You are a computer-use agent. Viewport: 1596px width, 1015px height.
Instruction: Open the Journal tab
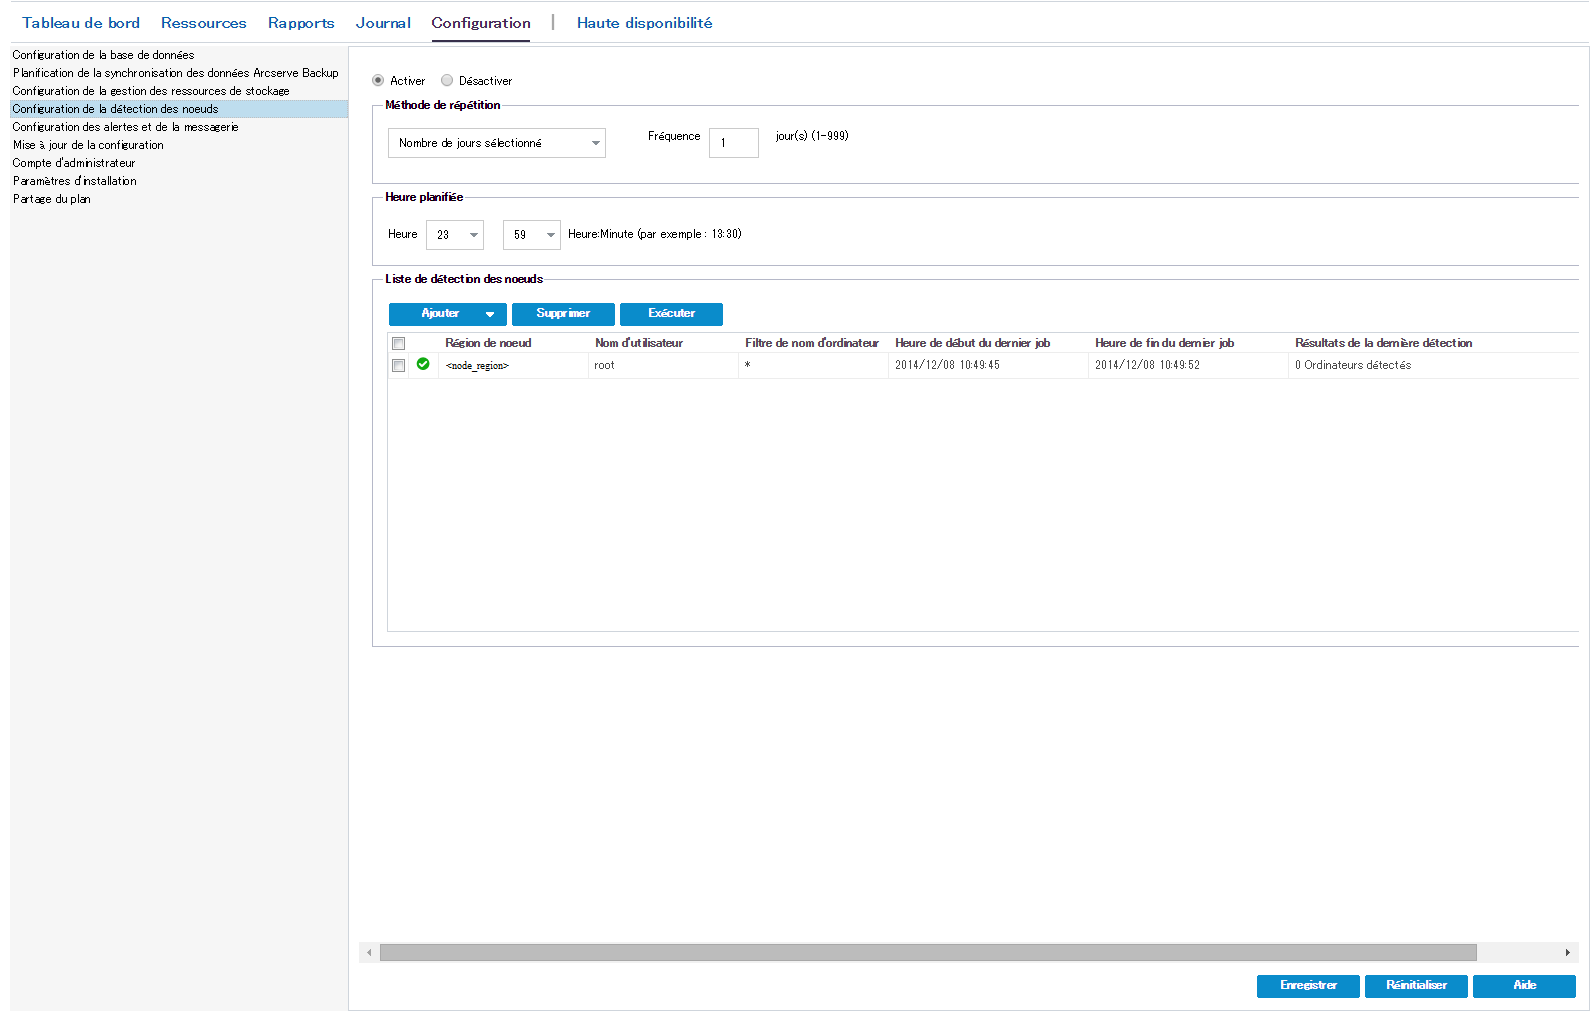[x=383, y=23]
